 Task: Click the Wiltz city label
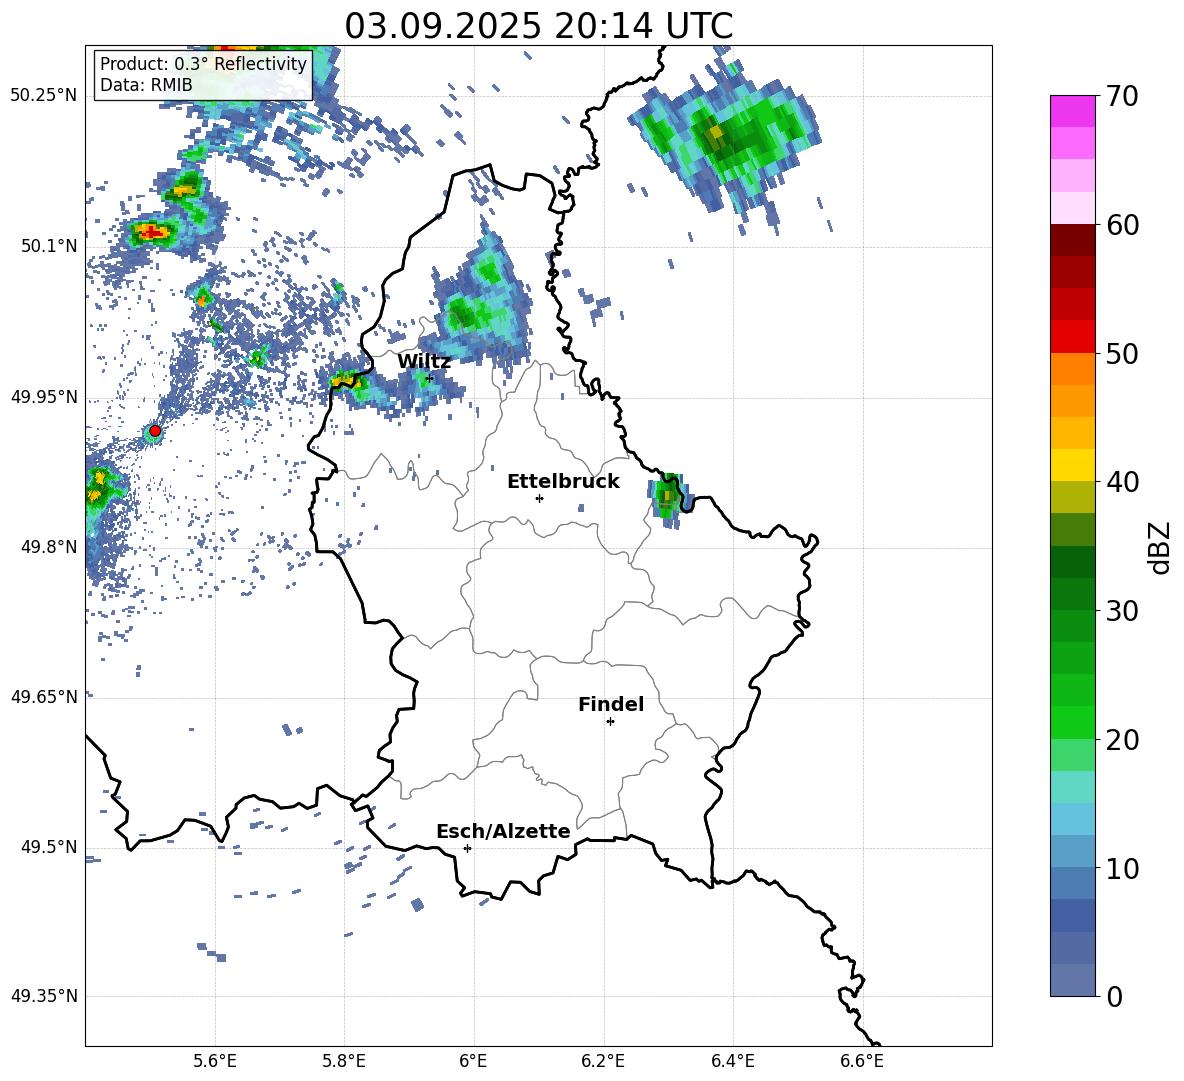(424, 362)
